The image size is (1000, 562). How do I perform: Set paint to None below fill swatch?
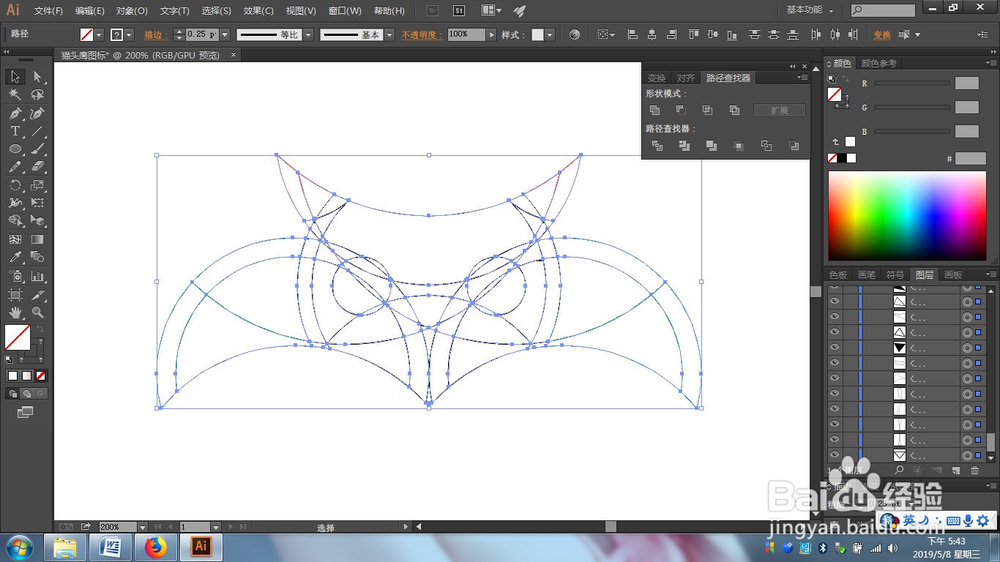click(40, 376)
